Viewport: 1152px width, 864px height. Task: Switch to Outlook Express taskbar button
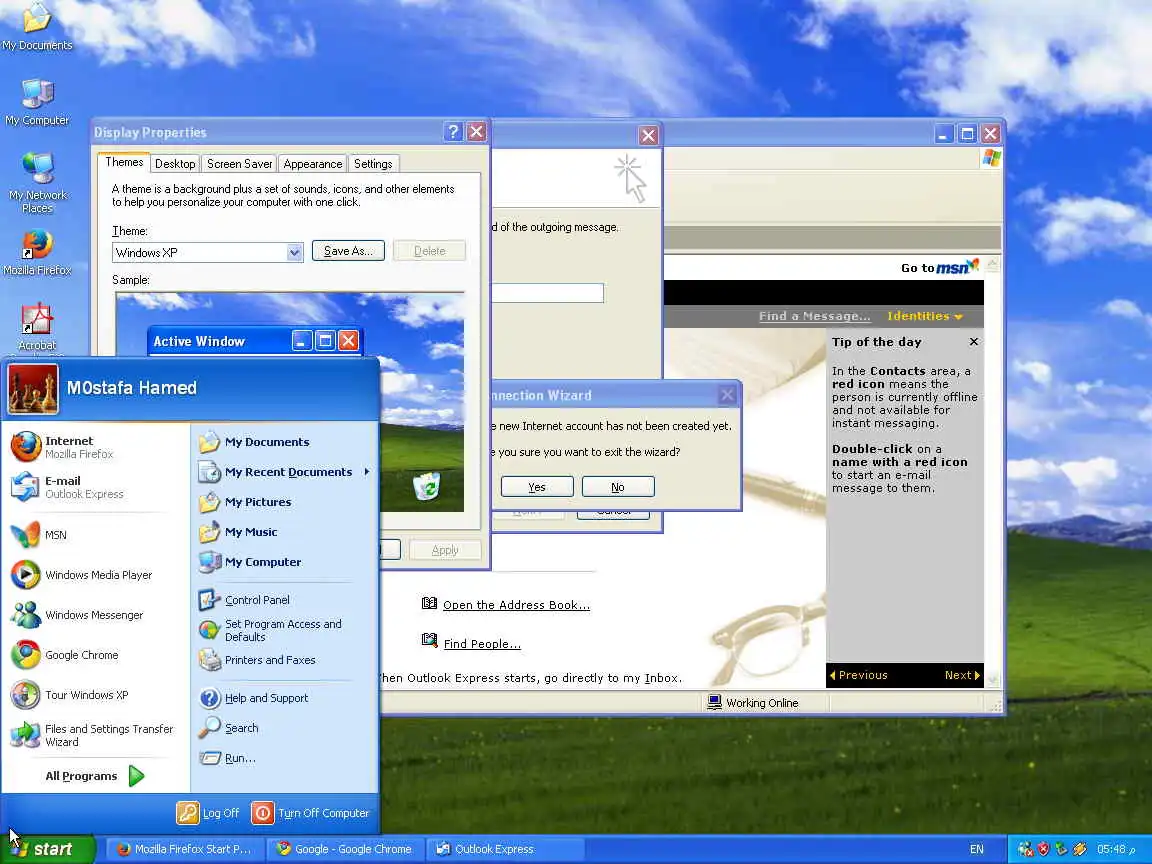pos(505,849)
